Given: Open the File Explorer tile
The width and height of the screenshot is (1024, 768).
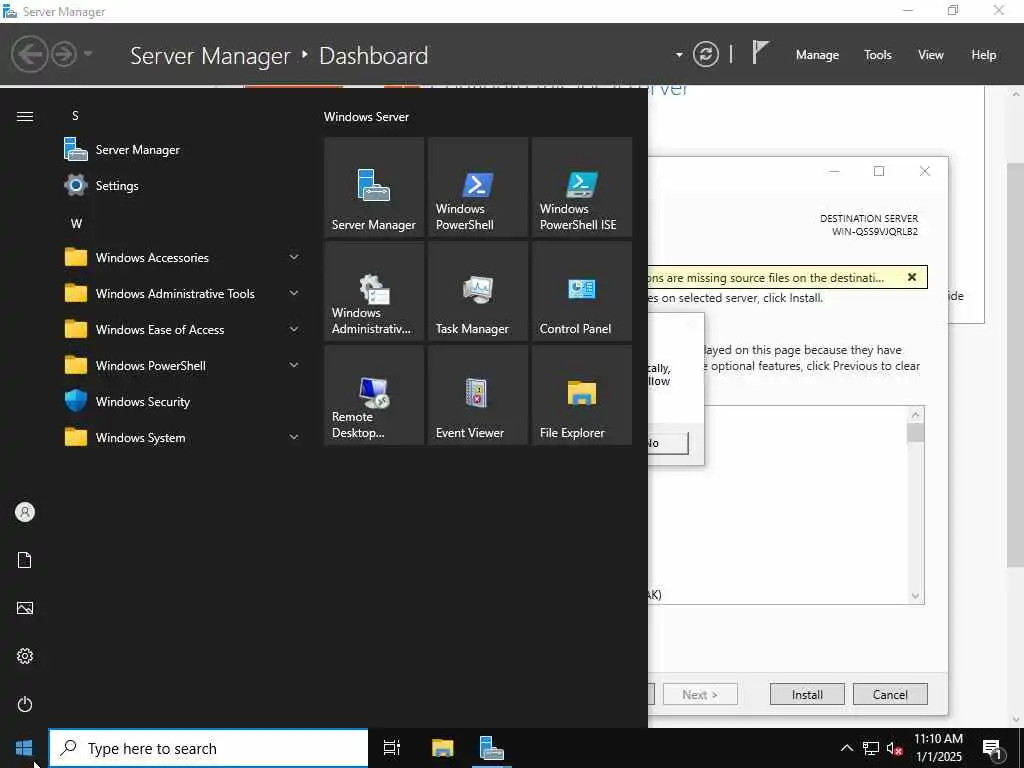Looking at the screenshot, I should click(x=581, y=395).
